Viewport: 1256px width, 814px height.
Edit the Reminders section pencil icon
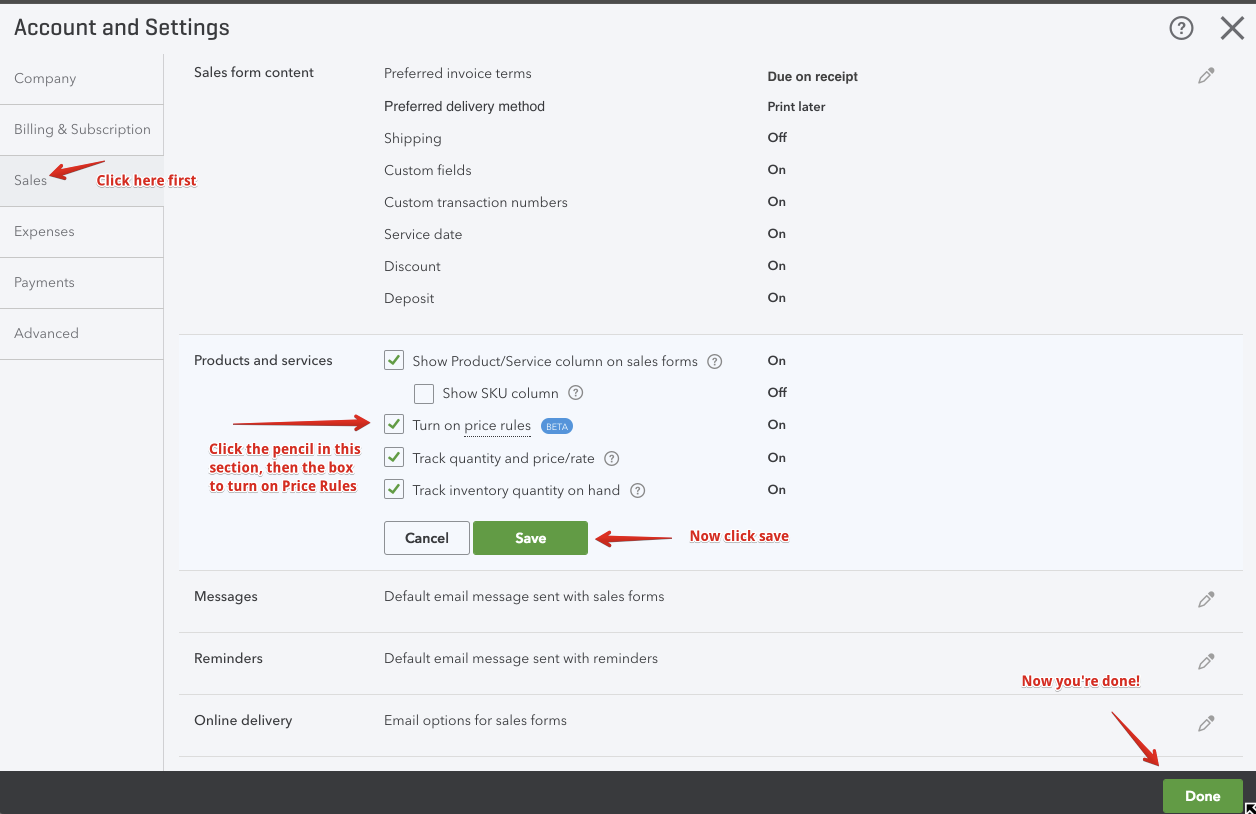click(1206, 661)
